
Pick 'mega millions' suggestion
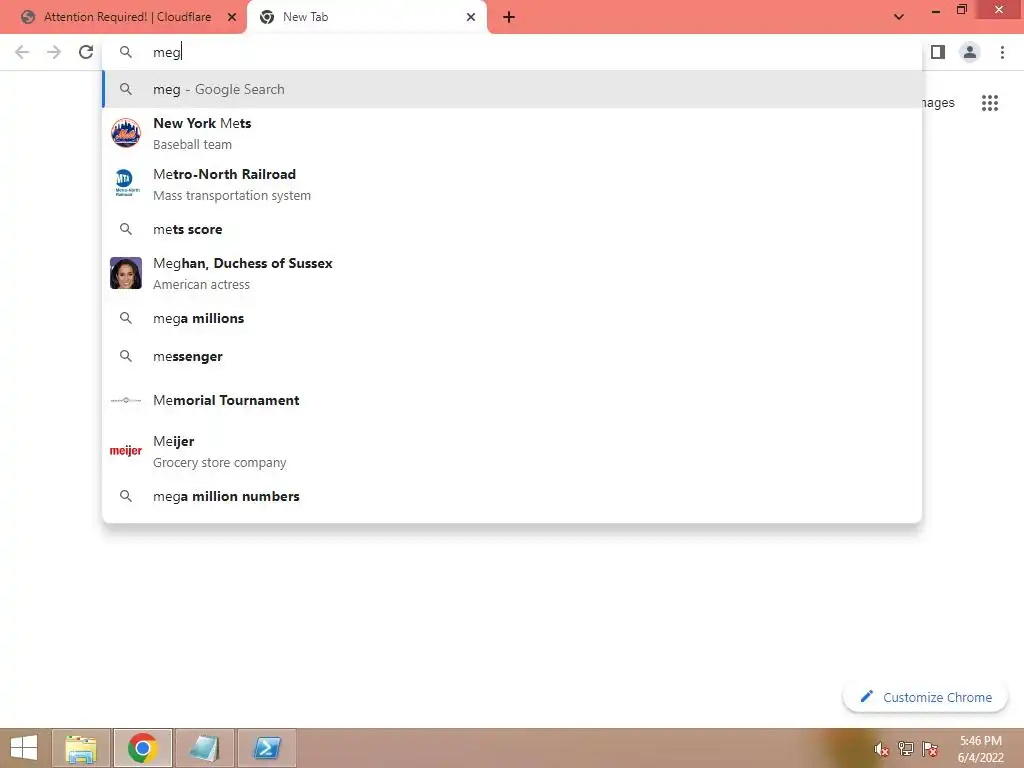[512, 318]
